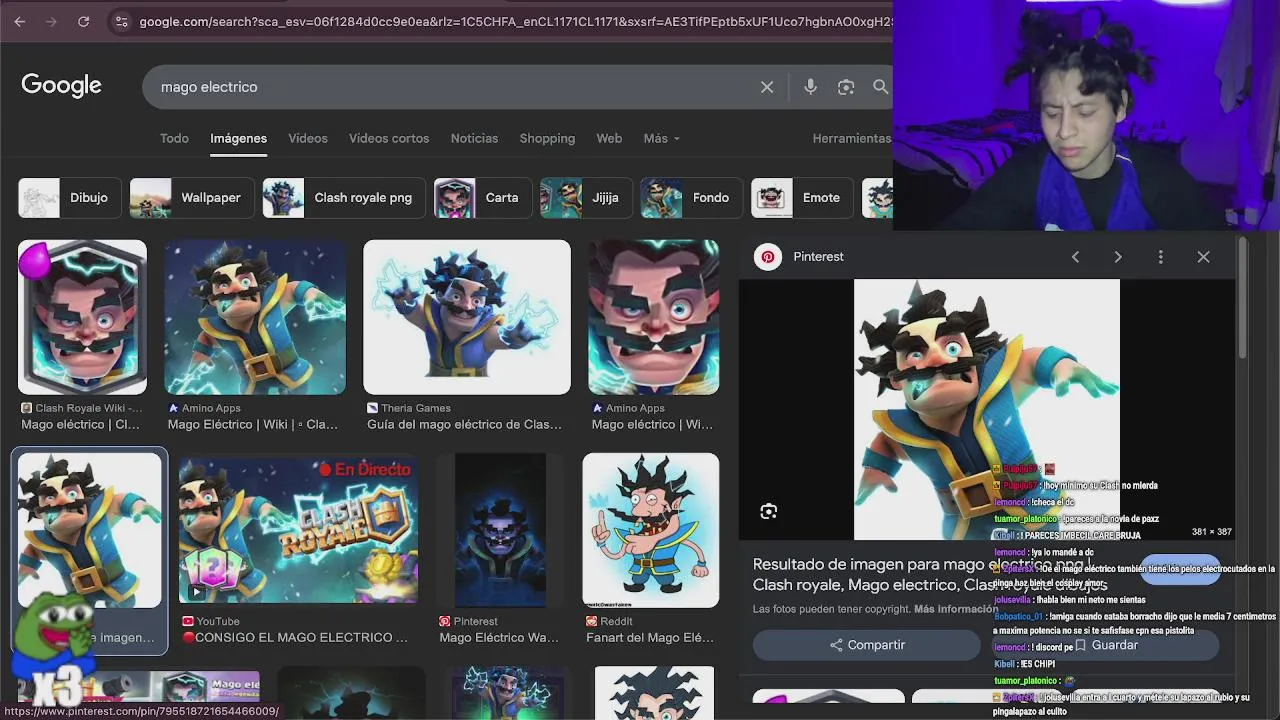Open Noticias tab

[x=474, y=138]
